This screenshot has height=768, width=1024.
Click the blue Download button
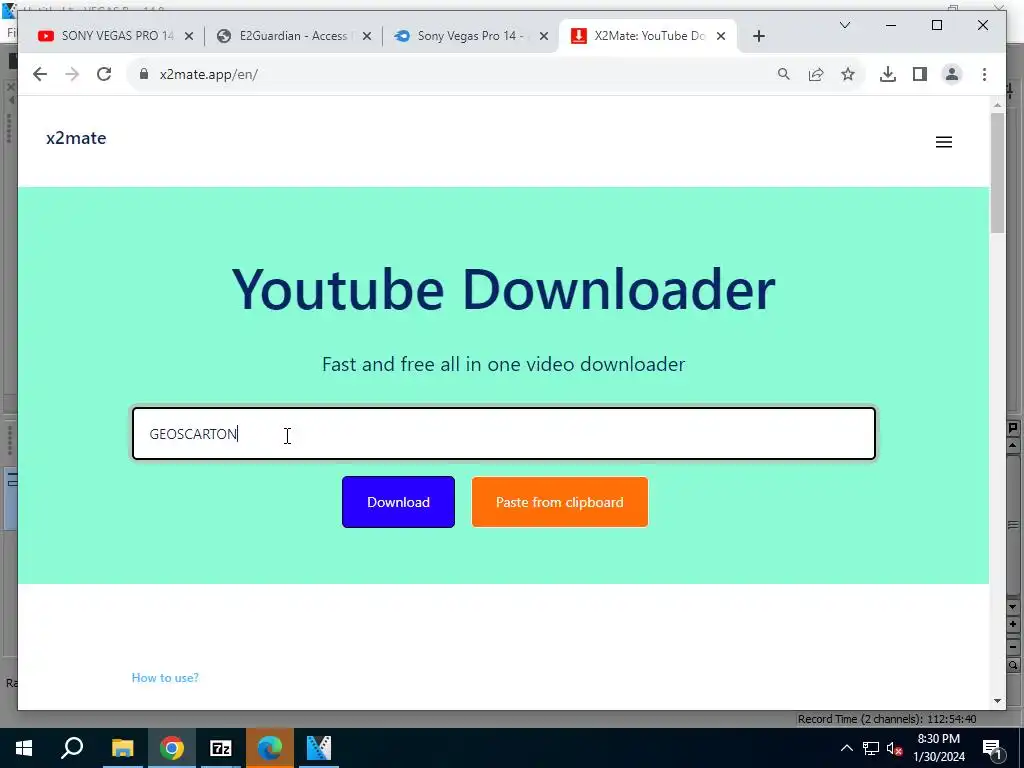coord(398,502)
